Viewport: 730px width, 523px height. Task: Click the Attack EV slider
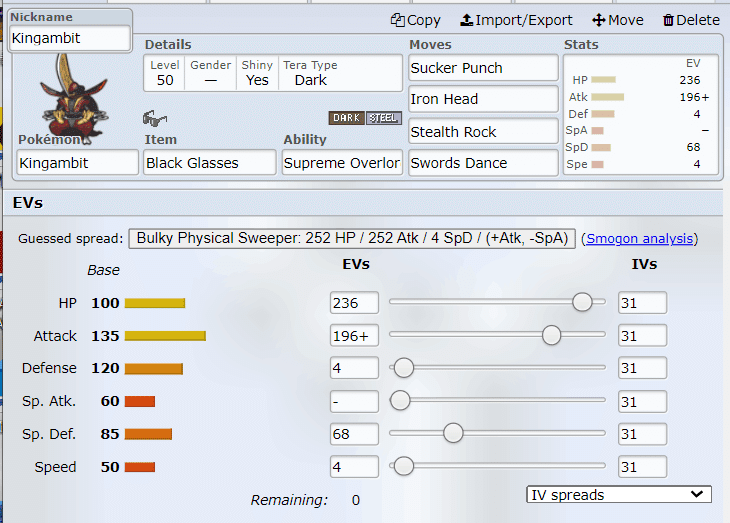[497, 335]
